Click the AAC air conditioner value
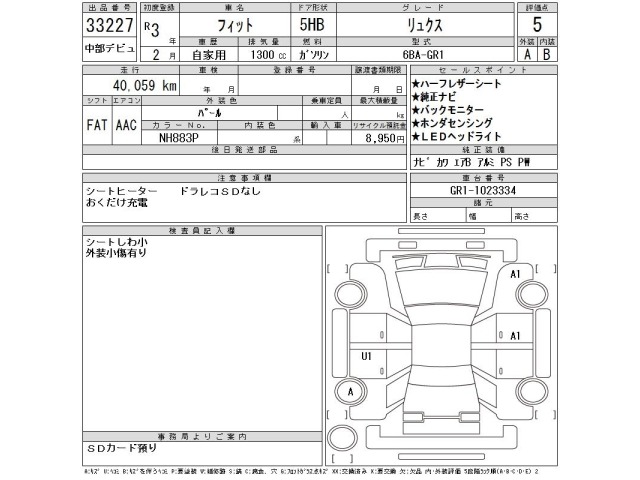This screenshot has width=640, height=480. 126,125
